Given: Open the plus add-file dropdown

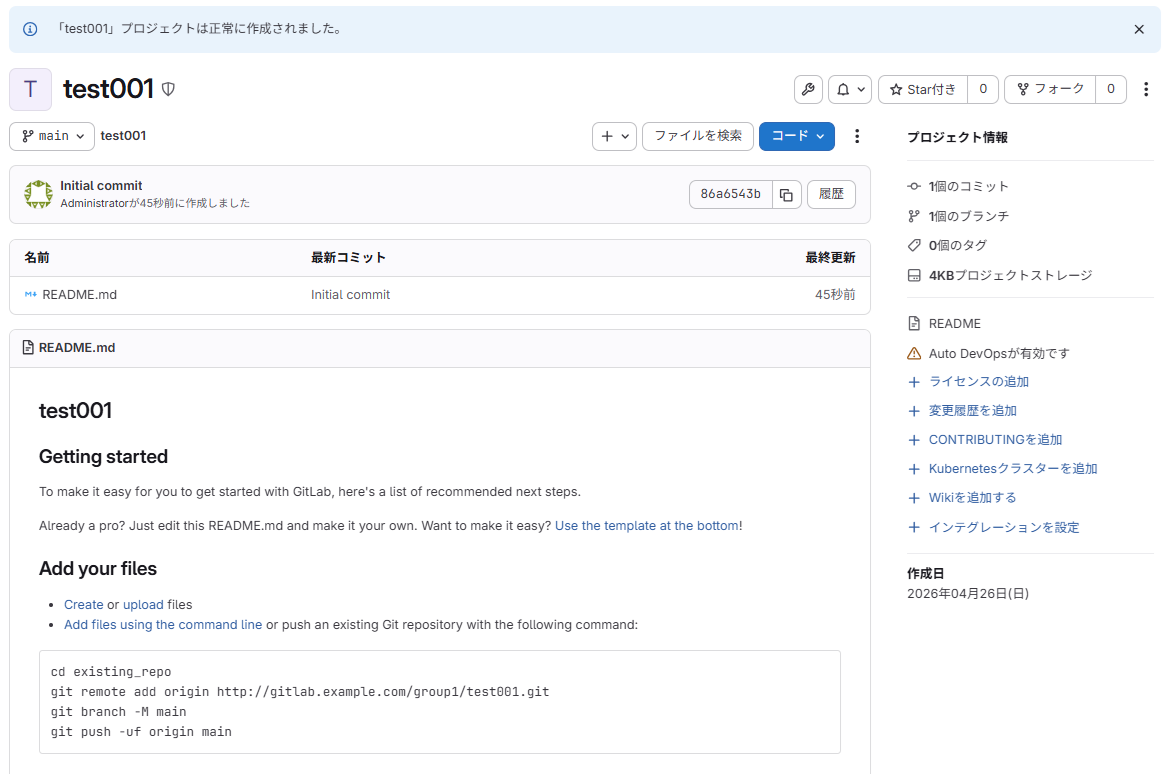Looking at the screenshot, I should pos(614,136).
